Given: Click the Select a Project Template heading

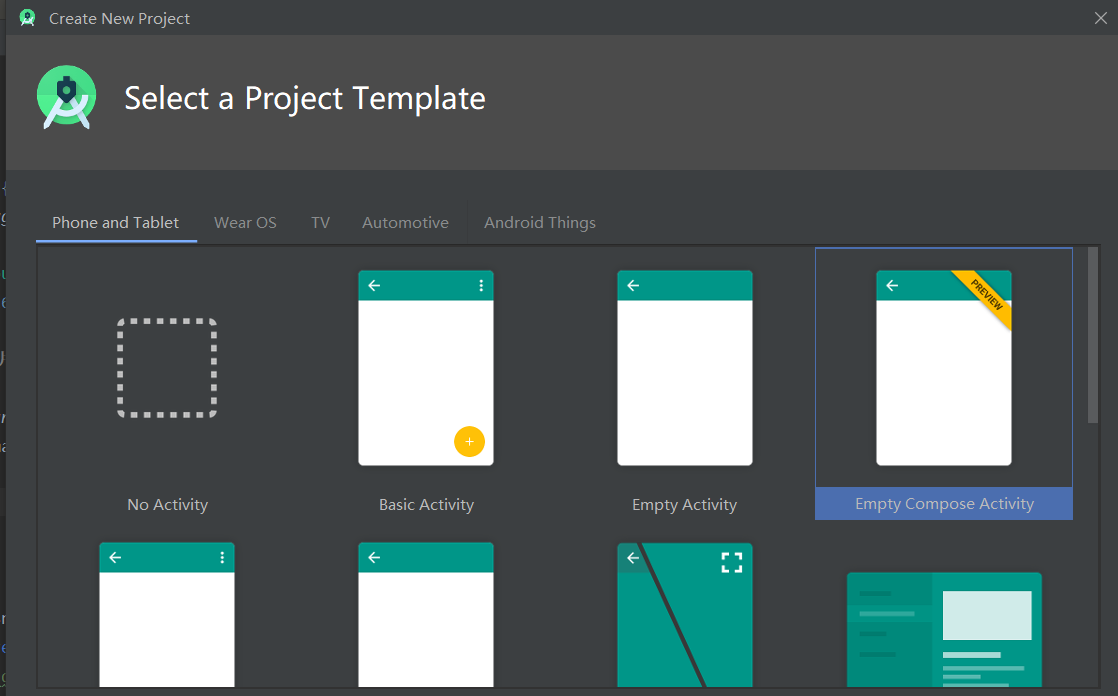Looking at the screenshot, I should click(x=304, y=98).
